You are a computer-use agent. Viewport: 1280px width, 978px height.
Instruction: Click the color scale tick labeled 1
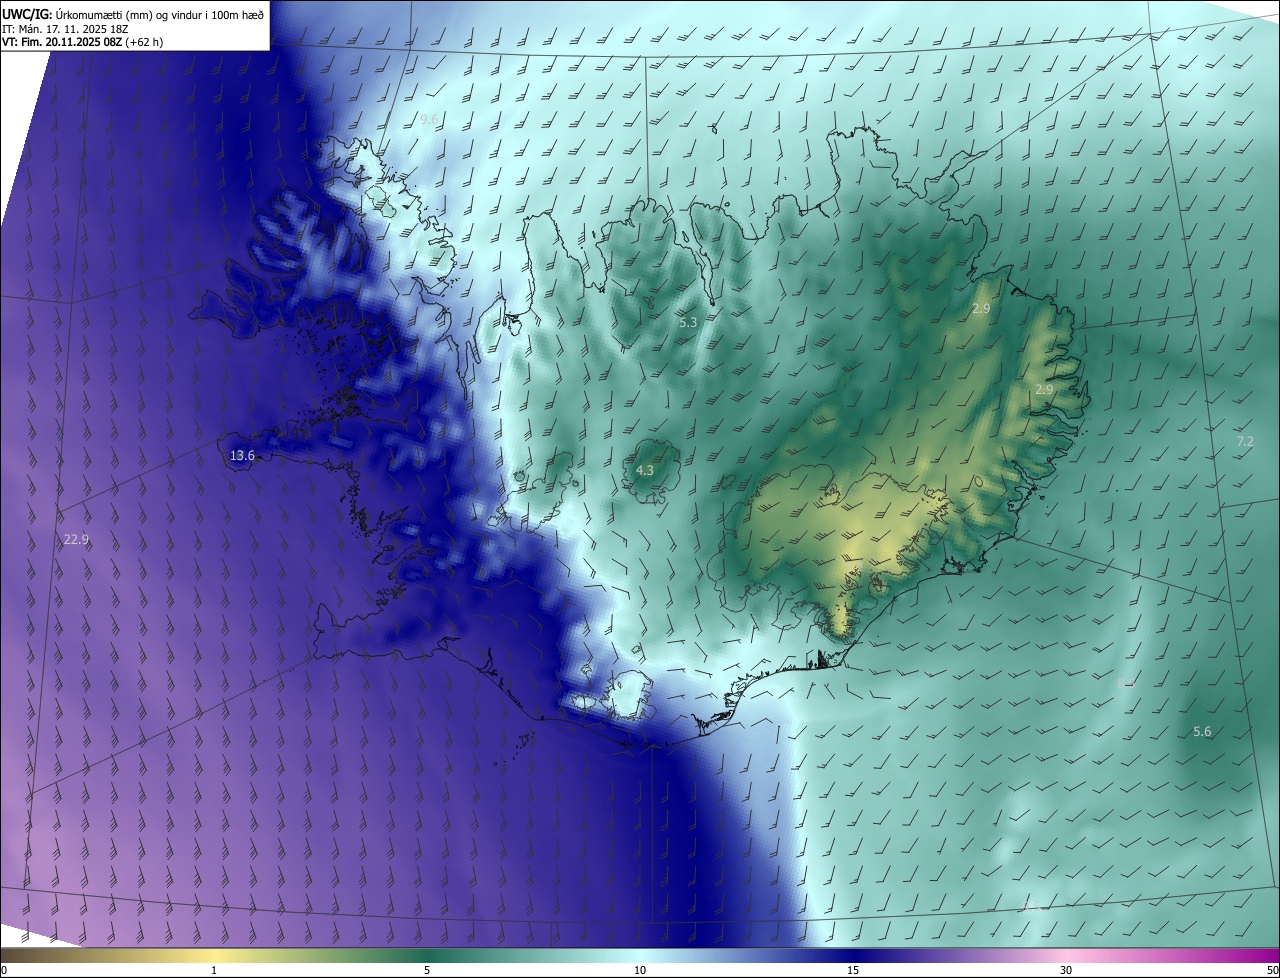[214, 970]
